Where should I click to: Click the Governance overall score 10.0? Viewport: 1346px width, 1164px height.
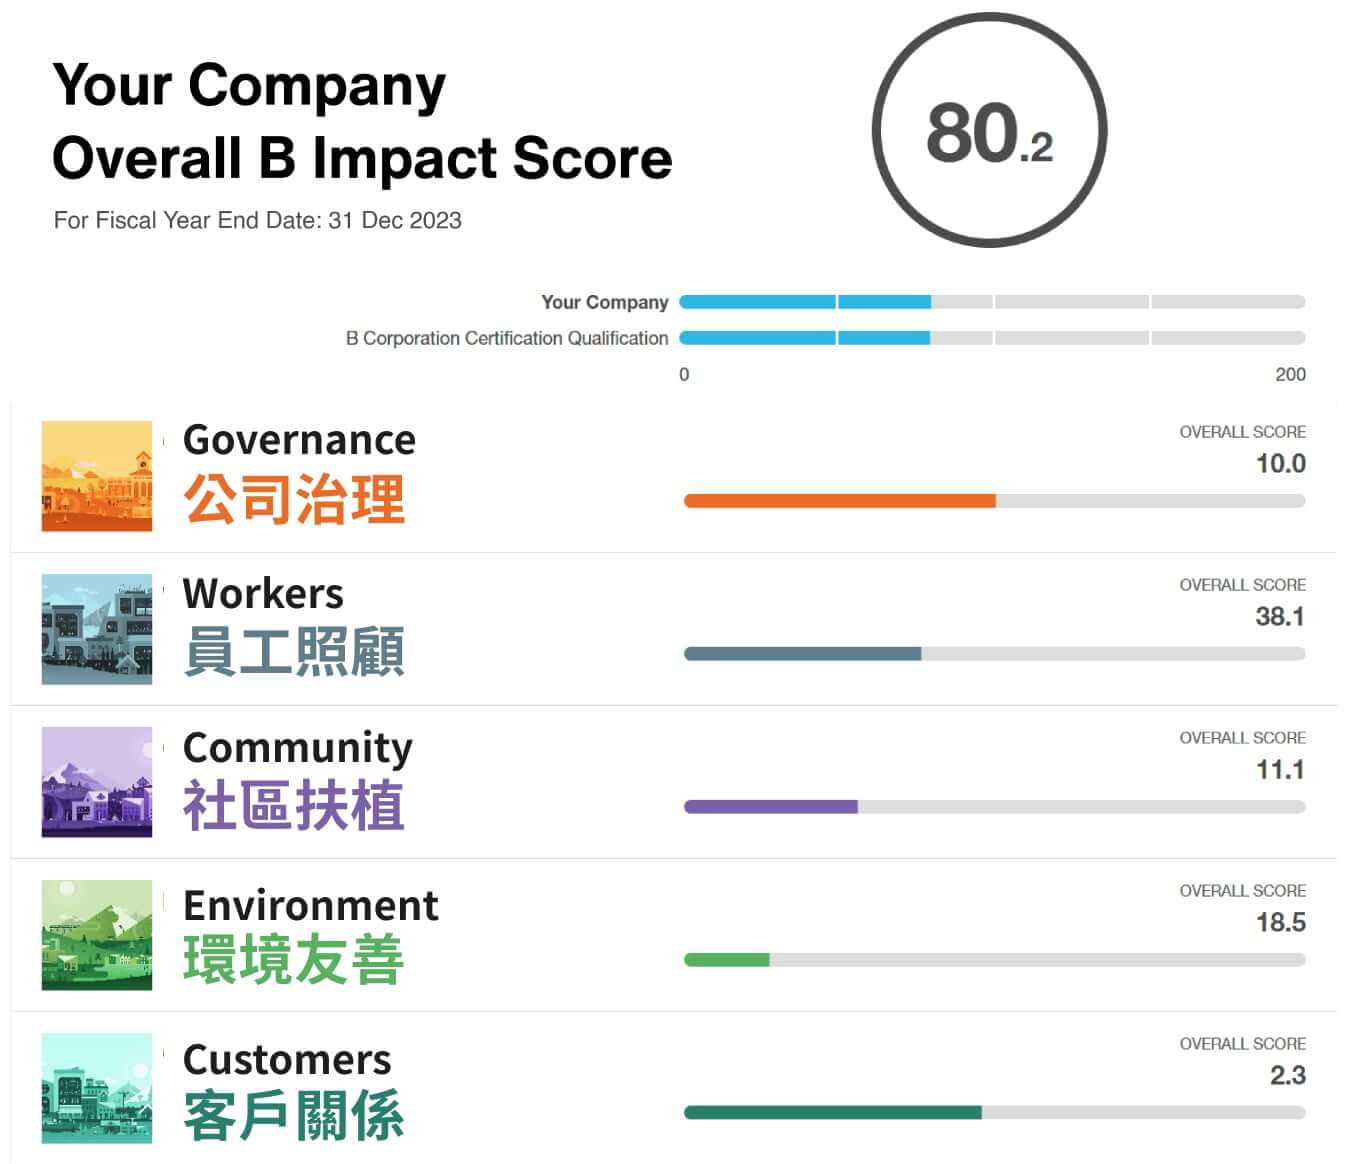(x=1280, y=464)
